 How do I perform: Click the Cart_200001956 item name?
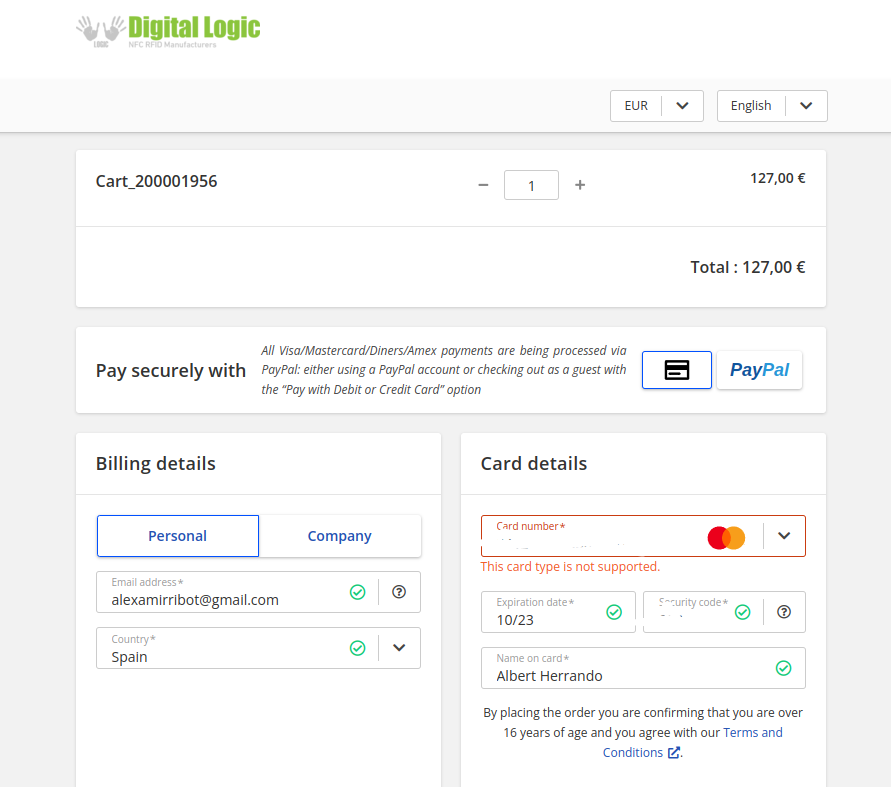click(x=156, y=181)
